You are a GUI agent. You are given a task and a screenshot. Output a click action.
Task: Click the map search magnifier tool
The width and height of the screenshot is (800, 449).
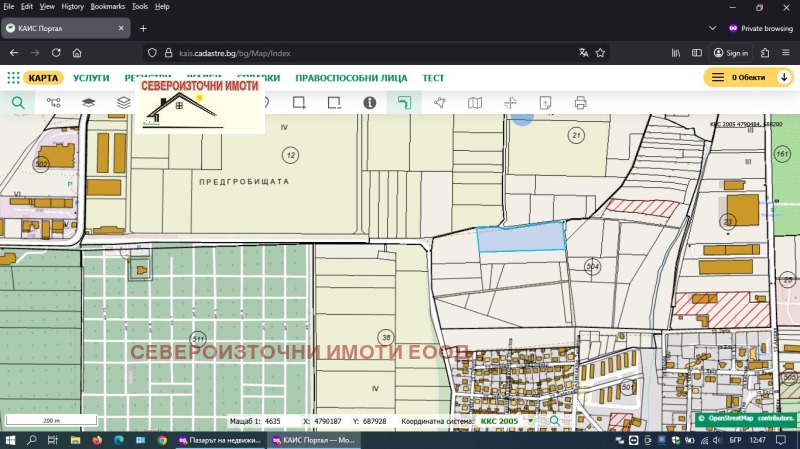click(18, 102)
